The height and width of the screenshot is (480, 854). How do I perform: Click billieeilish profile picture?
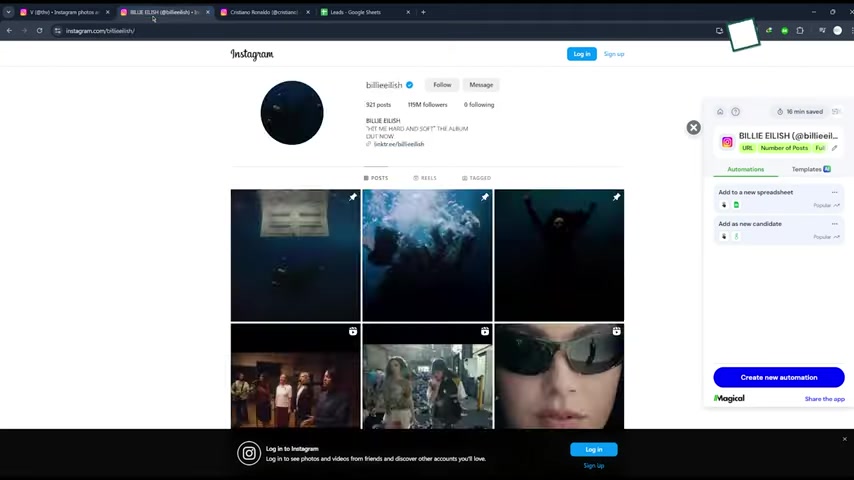292,113
